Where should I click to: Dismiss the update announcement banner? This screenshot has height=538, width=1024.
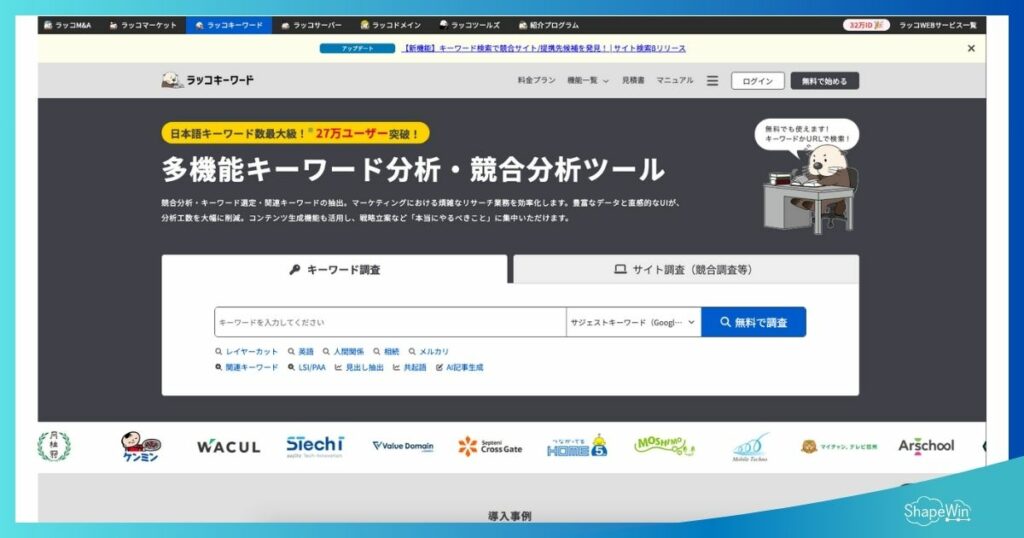[970, 48]
